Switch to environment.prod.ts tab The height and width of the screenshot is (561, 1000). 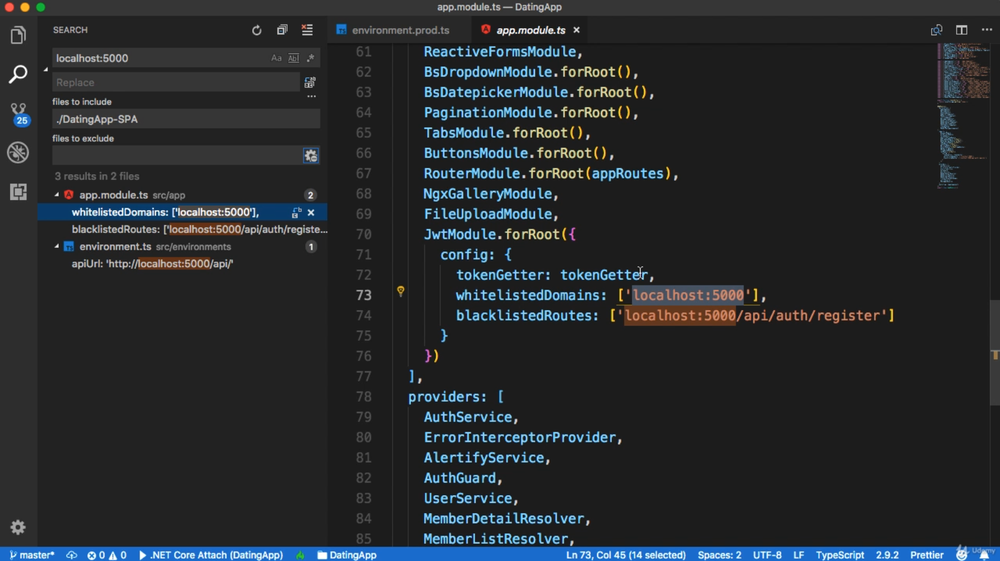click(x=400, y=30)
